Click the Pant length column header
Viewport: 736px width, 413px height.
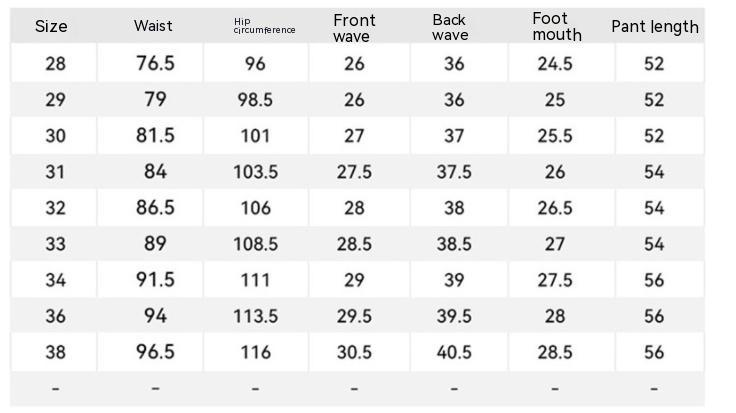[x=654, y=27]
